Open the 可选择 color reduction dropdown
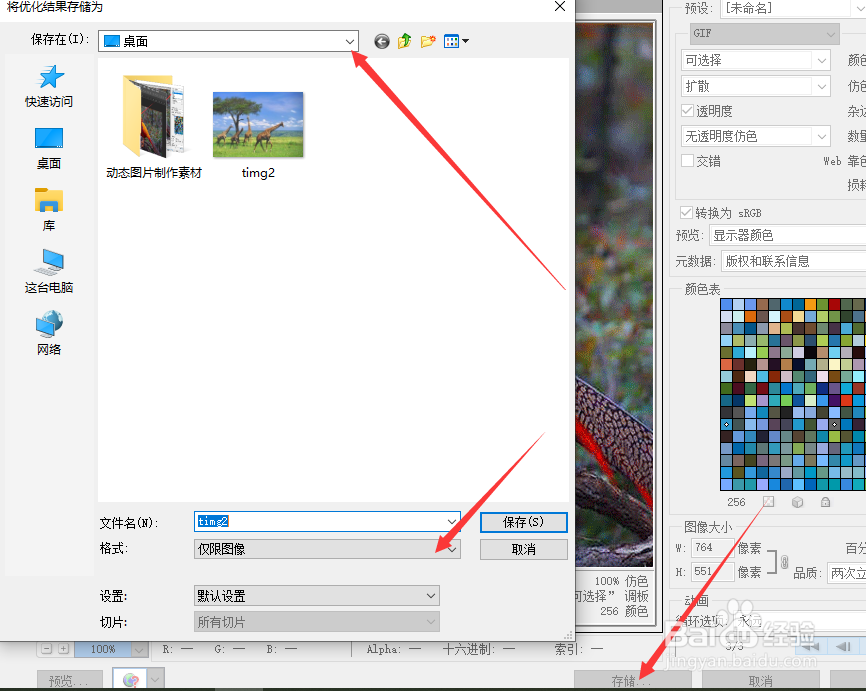 coord(756,60)
